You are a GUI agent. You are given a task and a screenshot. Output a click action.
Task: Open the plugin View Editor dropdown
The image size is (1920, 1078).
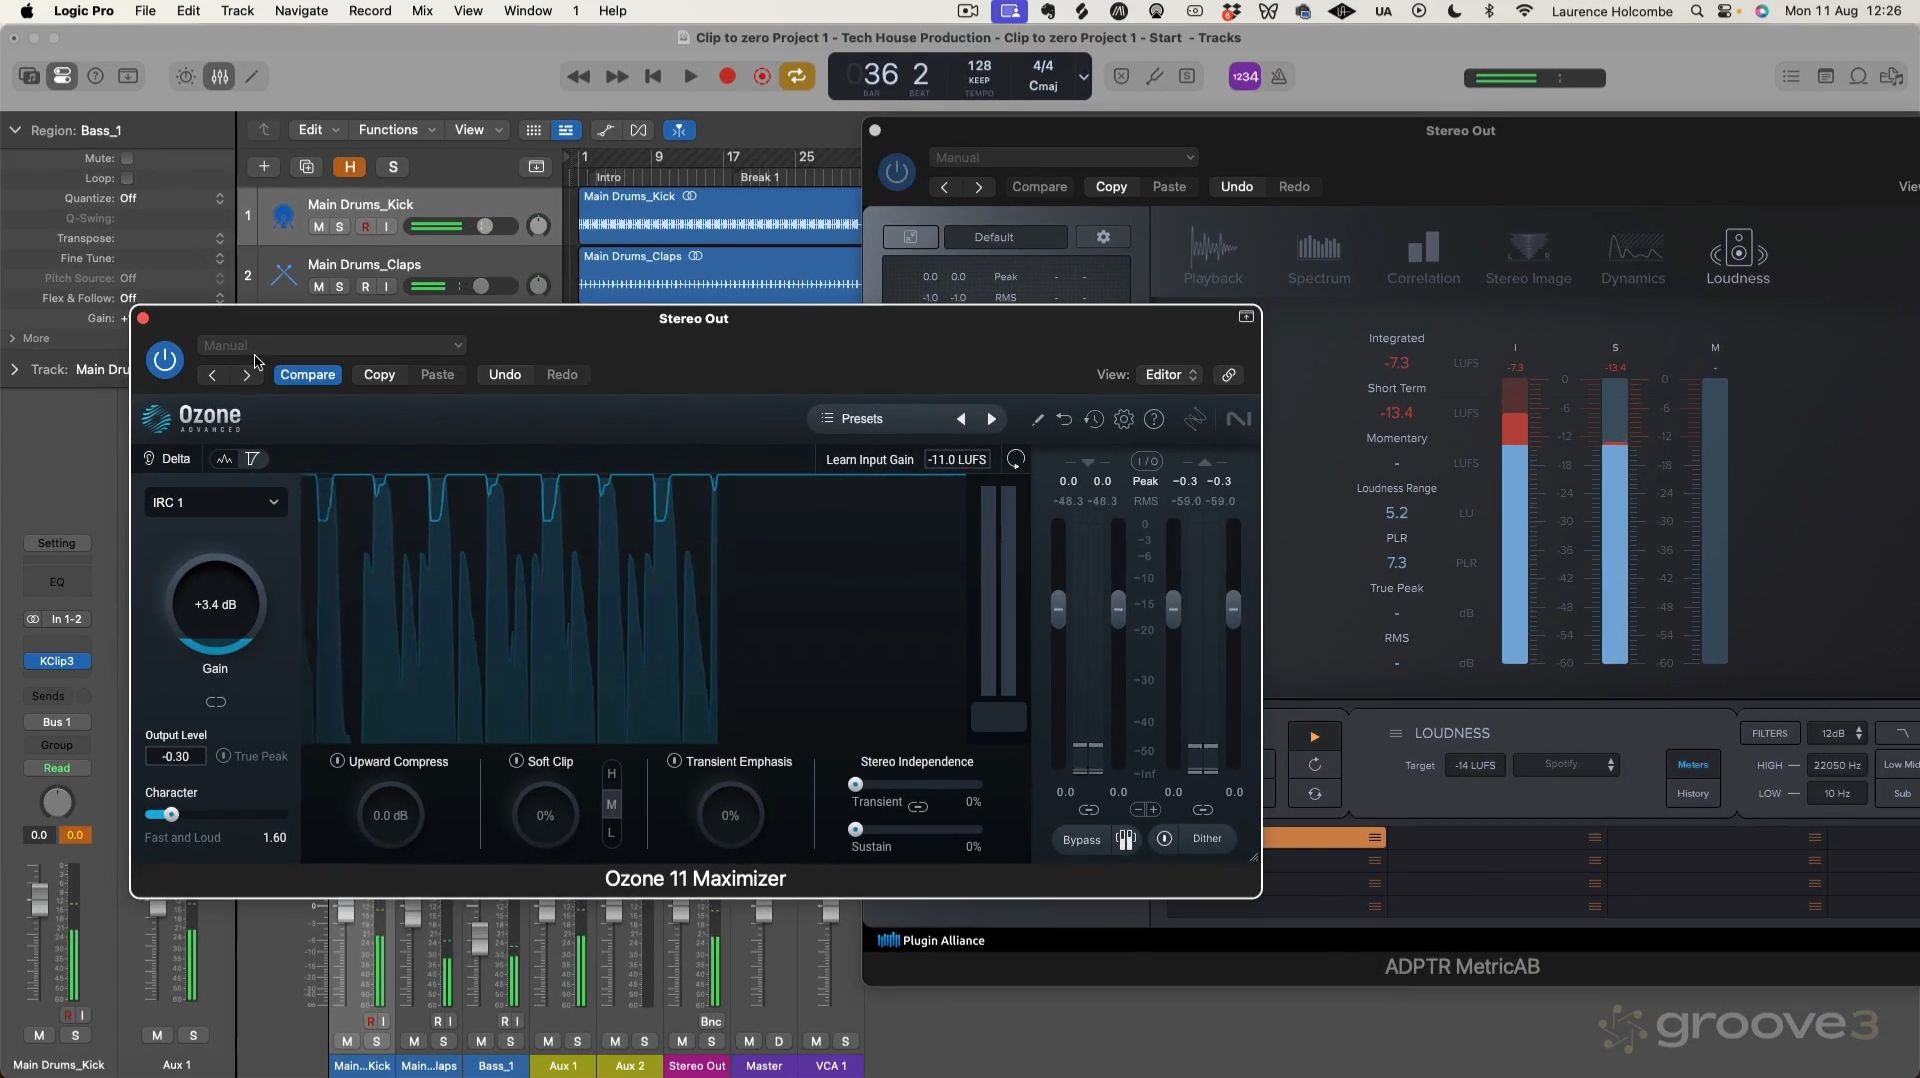1170,375
